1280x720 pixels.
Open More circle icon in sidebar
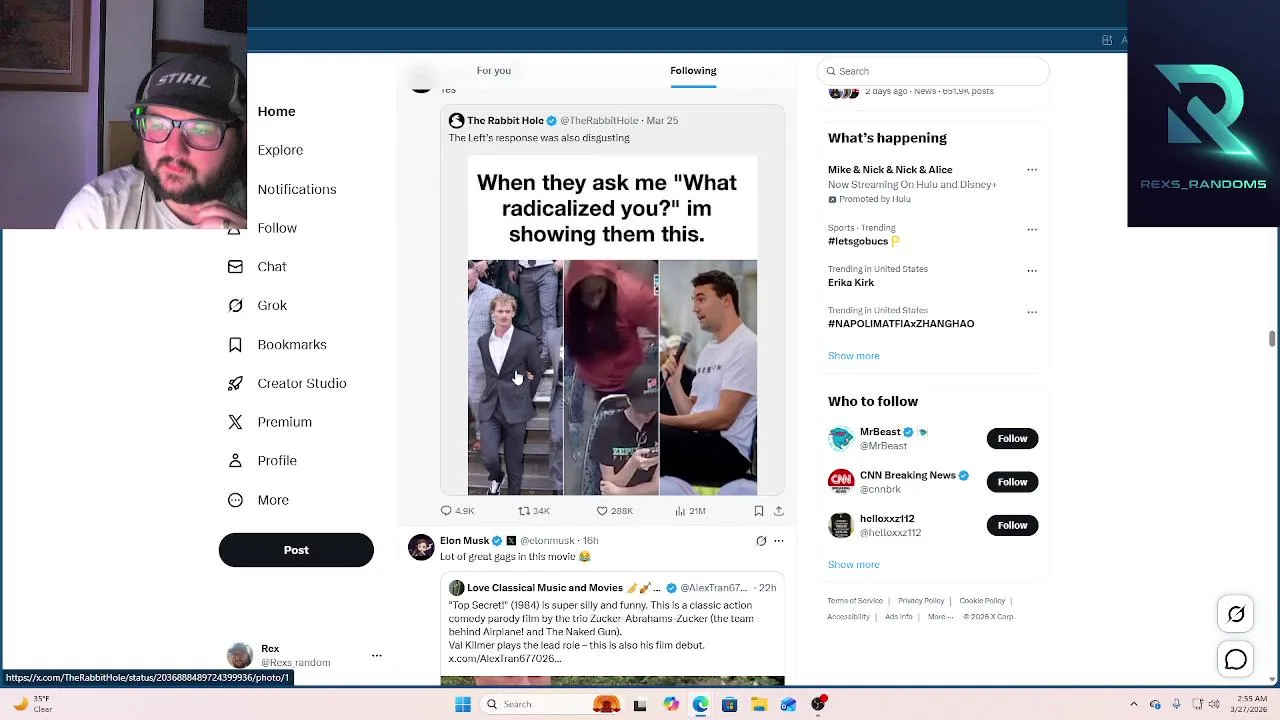coord(235,500)
